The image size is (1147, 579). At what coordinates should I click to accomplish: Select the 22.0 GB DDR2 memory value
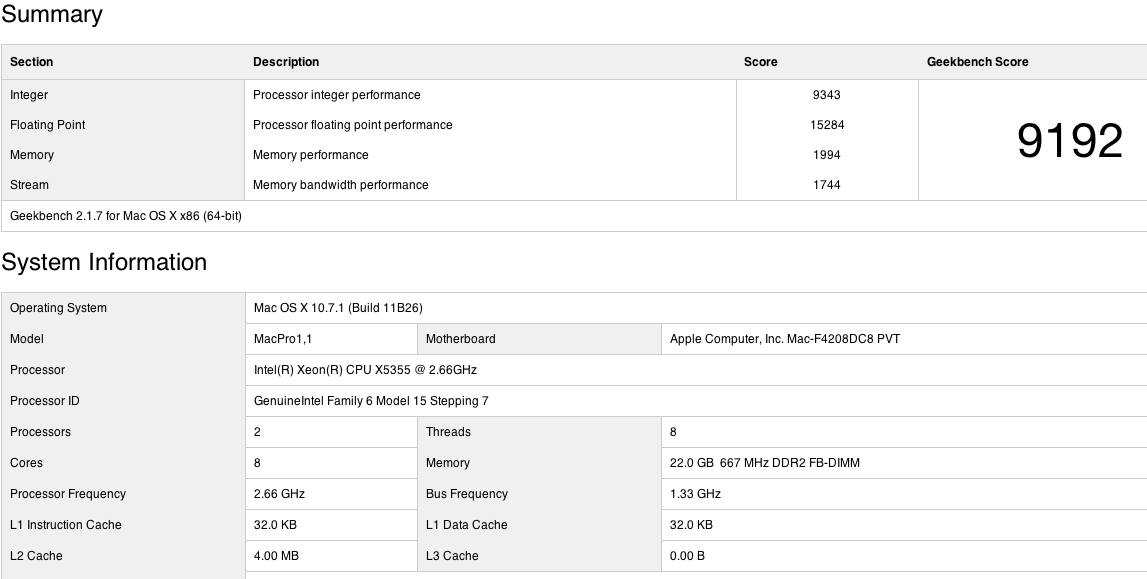[765, 463]
